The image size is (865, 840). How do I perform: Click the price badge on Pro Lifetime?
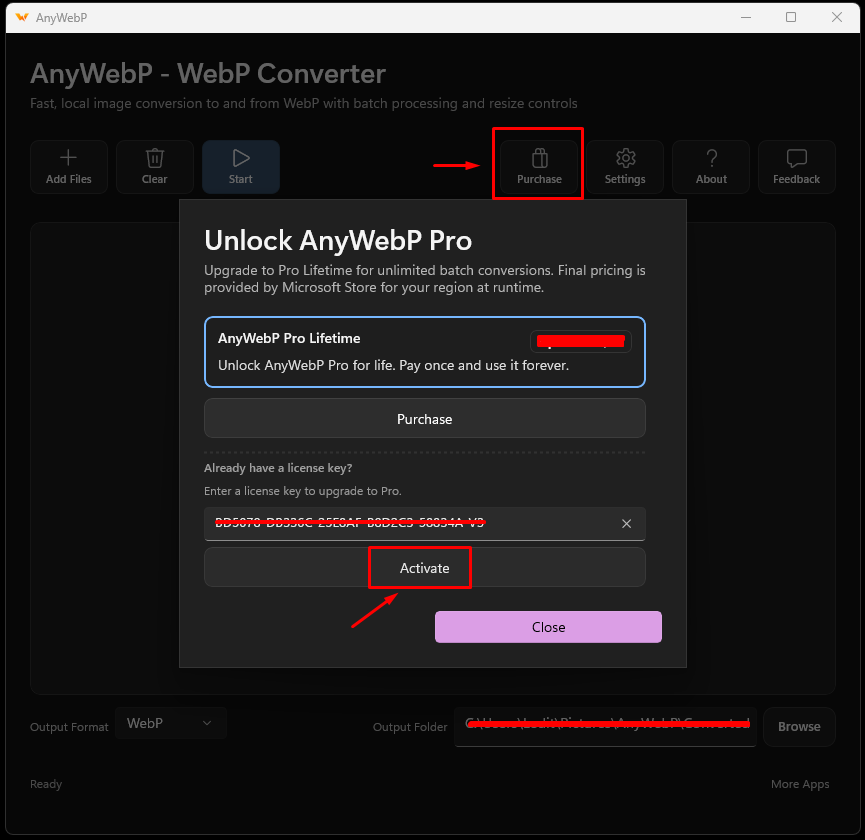click(580, 341)
